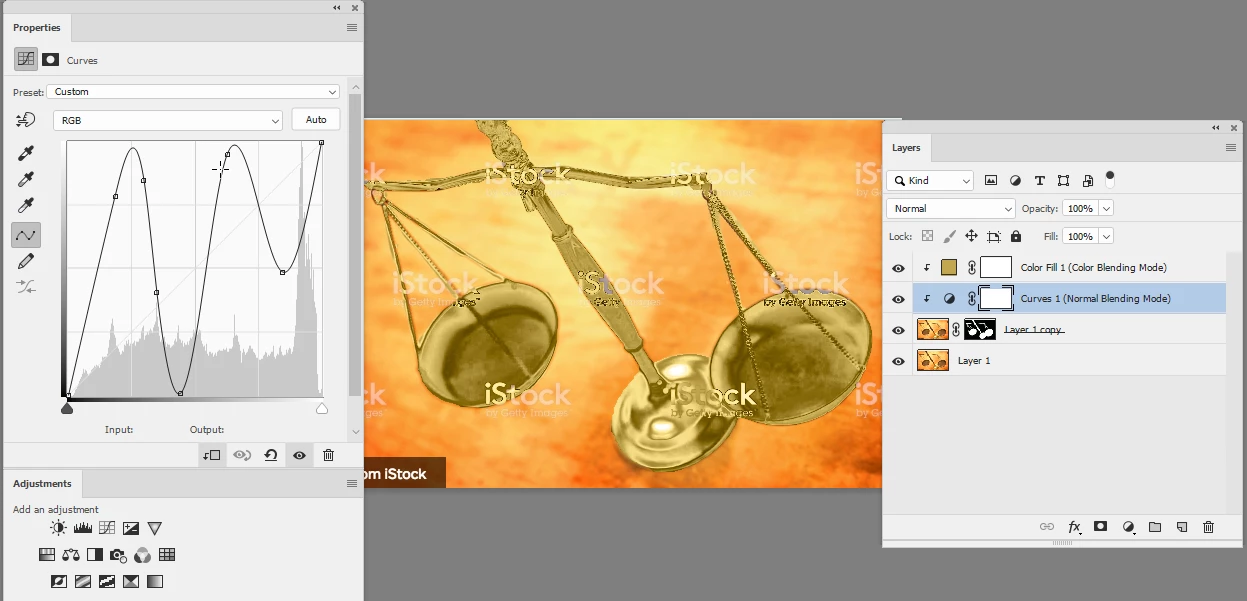Click the black point input slider triangle
1247x601 pixels.
(67, 408)
